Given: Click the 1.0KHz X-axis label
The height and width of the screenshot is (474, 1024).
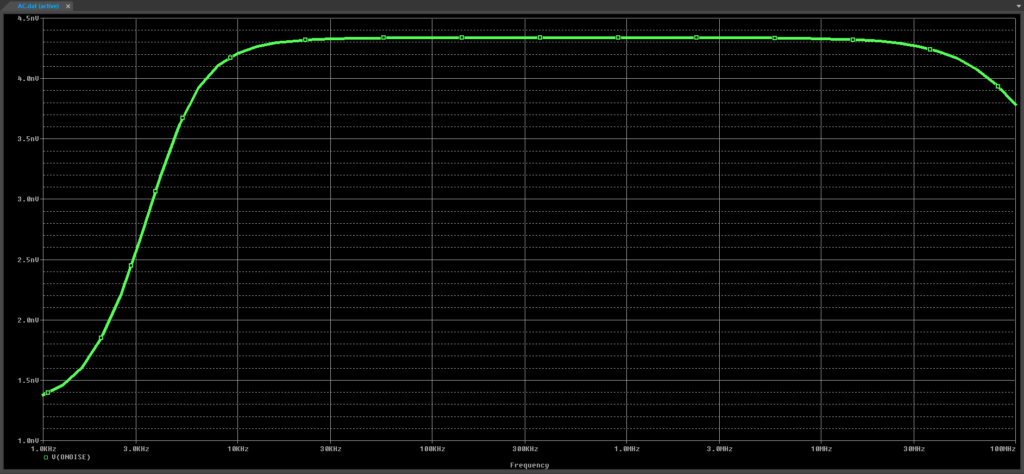Looking at the screenshot, I should click(x=44, y=449).
